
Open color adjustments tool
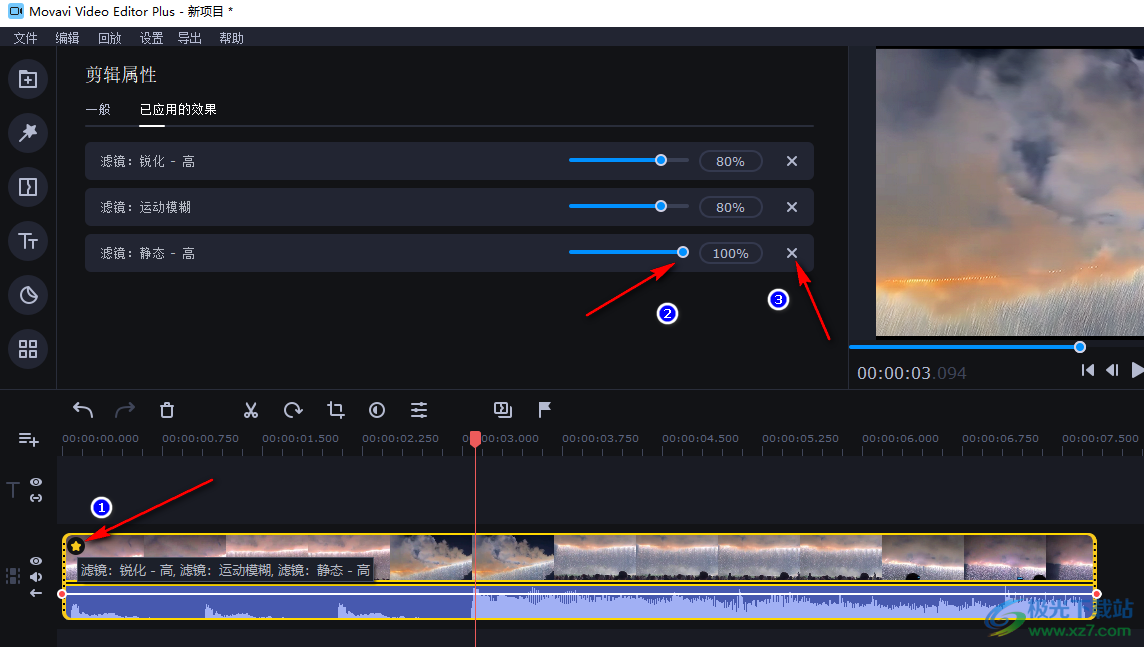point(376,410)
